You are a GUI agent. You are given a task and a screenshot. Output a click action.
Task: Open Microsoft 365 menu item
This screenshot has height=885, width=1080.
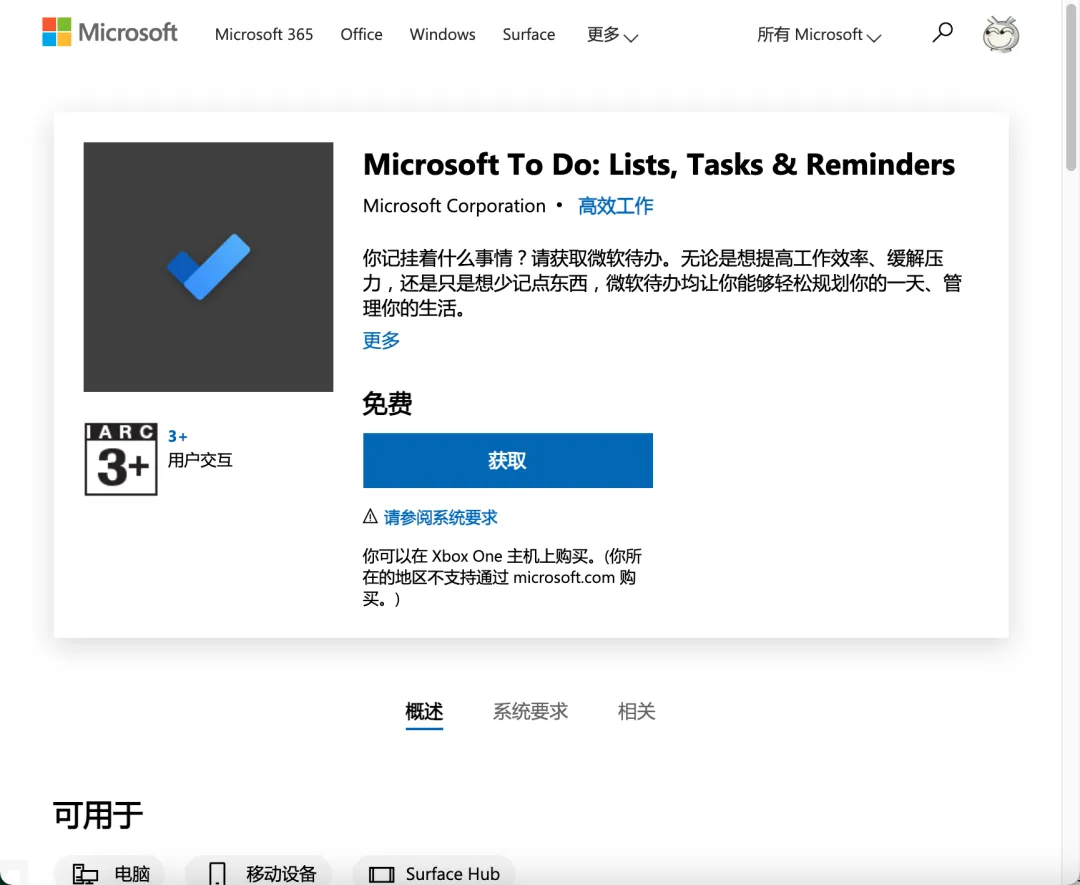(264, 34)
